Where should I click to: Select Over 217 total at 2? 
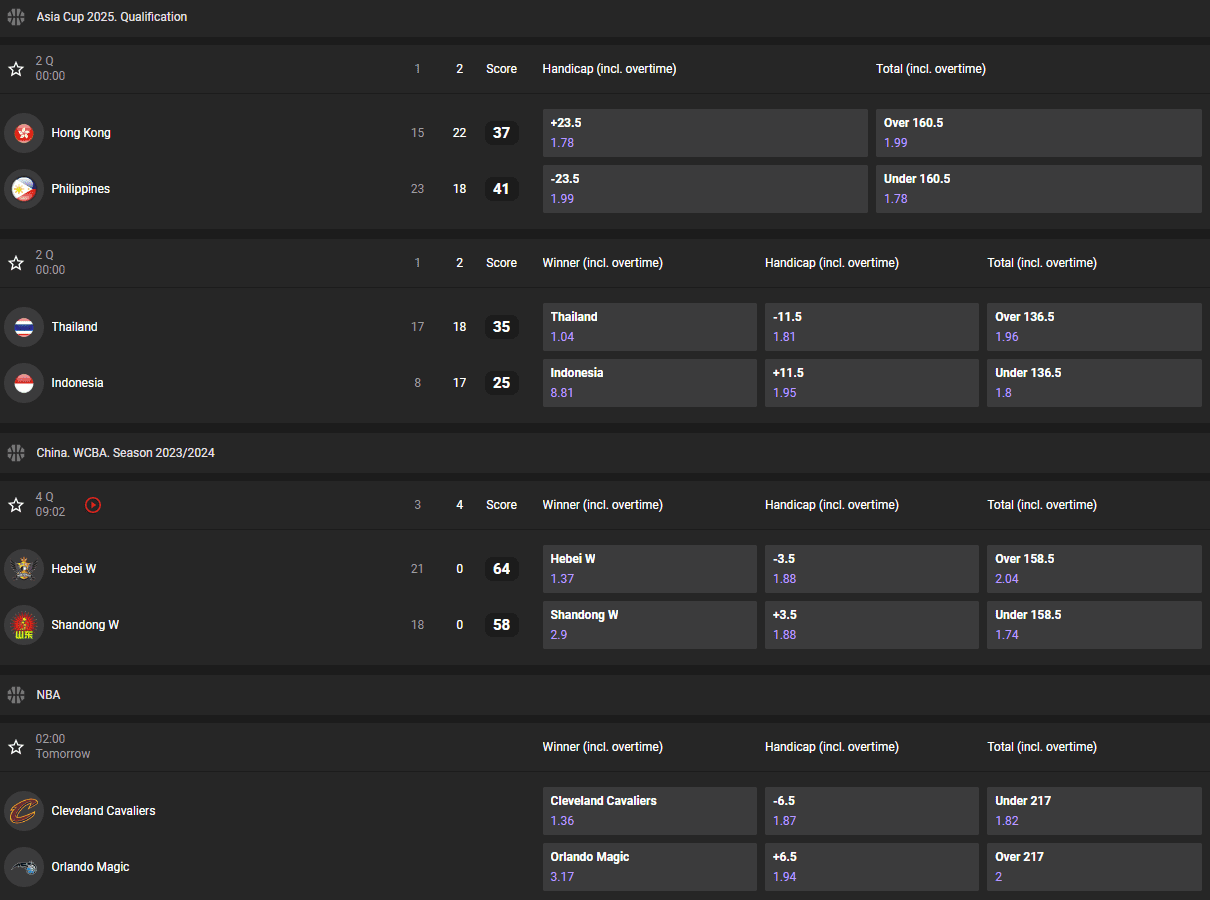[x=1094, y=867]
